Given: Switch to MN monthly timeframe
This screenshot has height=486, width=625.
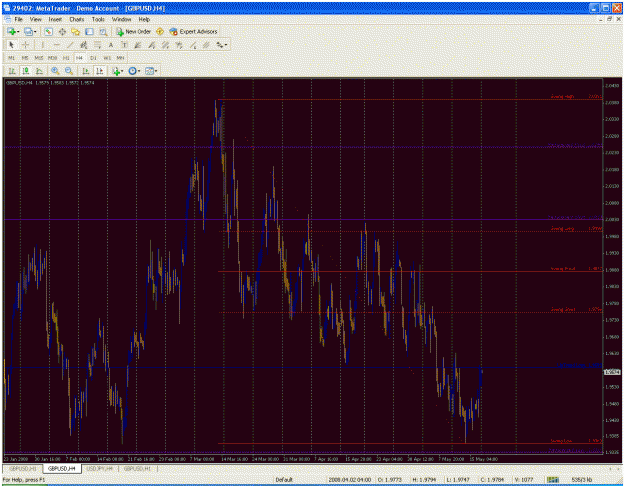Looking at the screenshot, I should pyautogui.click(x=120, y=58).
